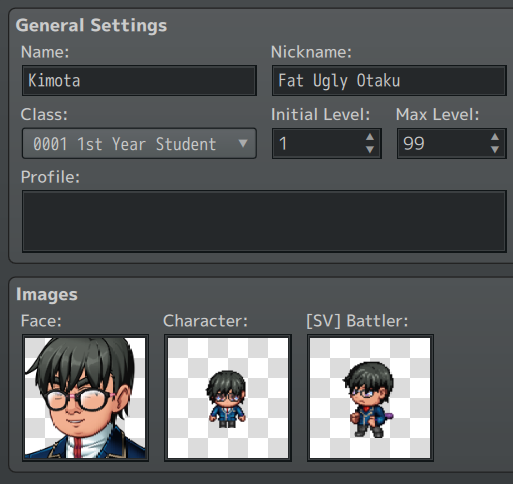The image size is (513, 484).
Task: Focus the Nickname field with Fat Ugly Otaku
Action: click(389, 81)
